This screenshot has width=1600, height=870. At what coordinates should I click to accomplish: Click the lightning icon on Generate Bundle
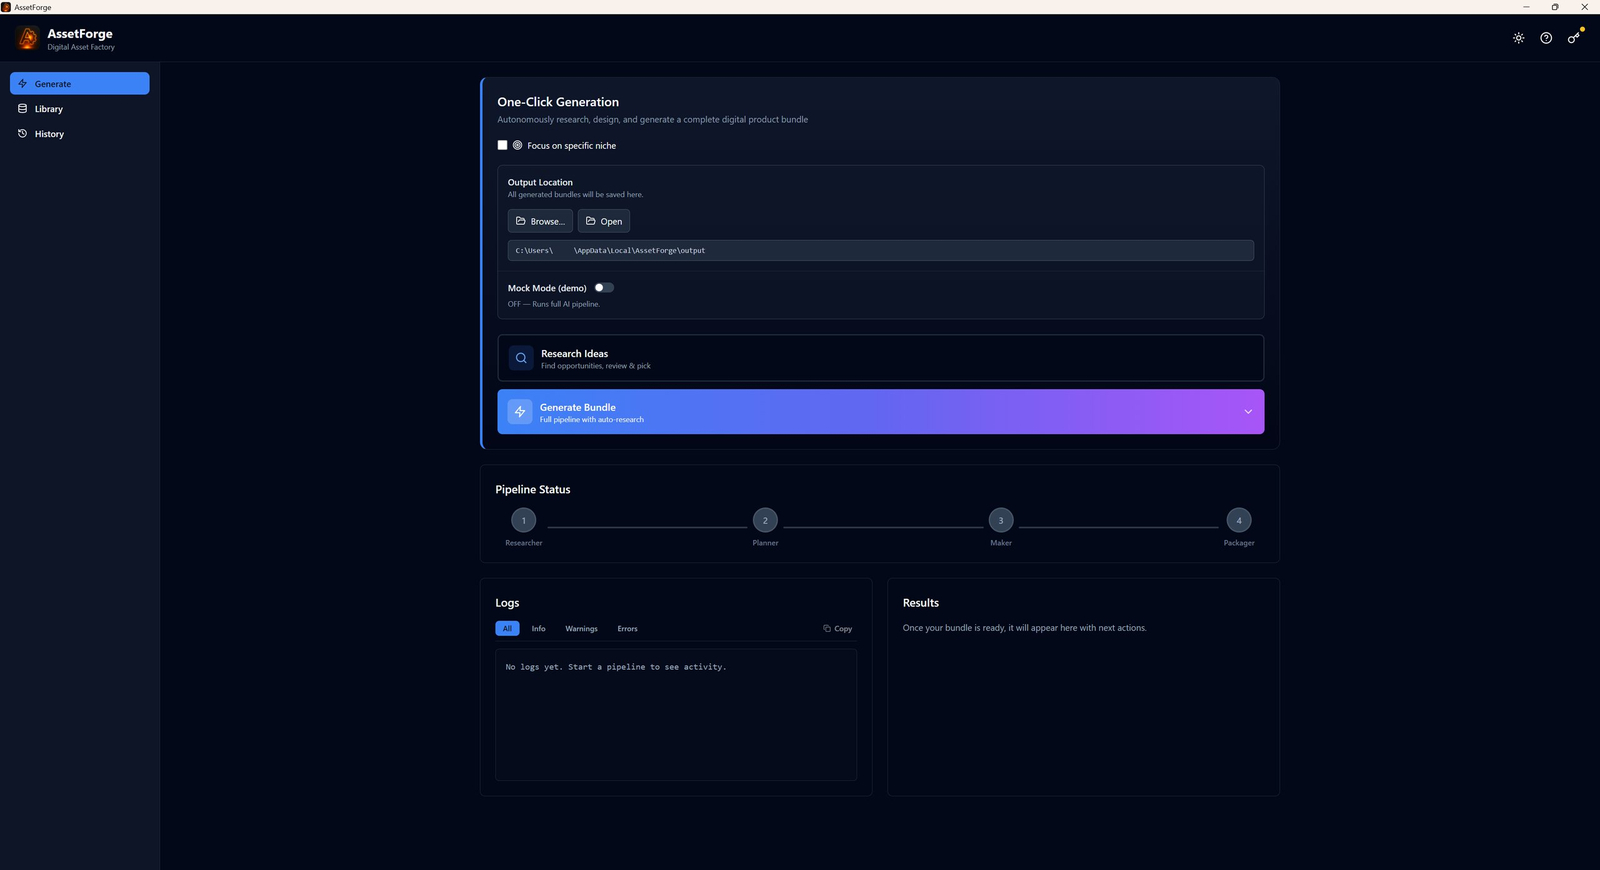pyautogui.click(x=520, y=412)
